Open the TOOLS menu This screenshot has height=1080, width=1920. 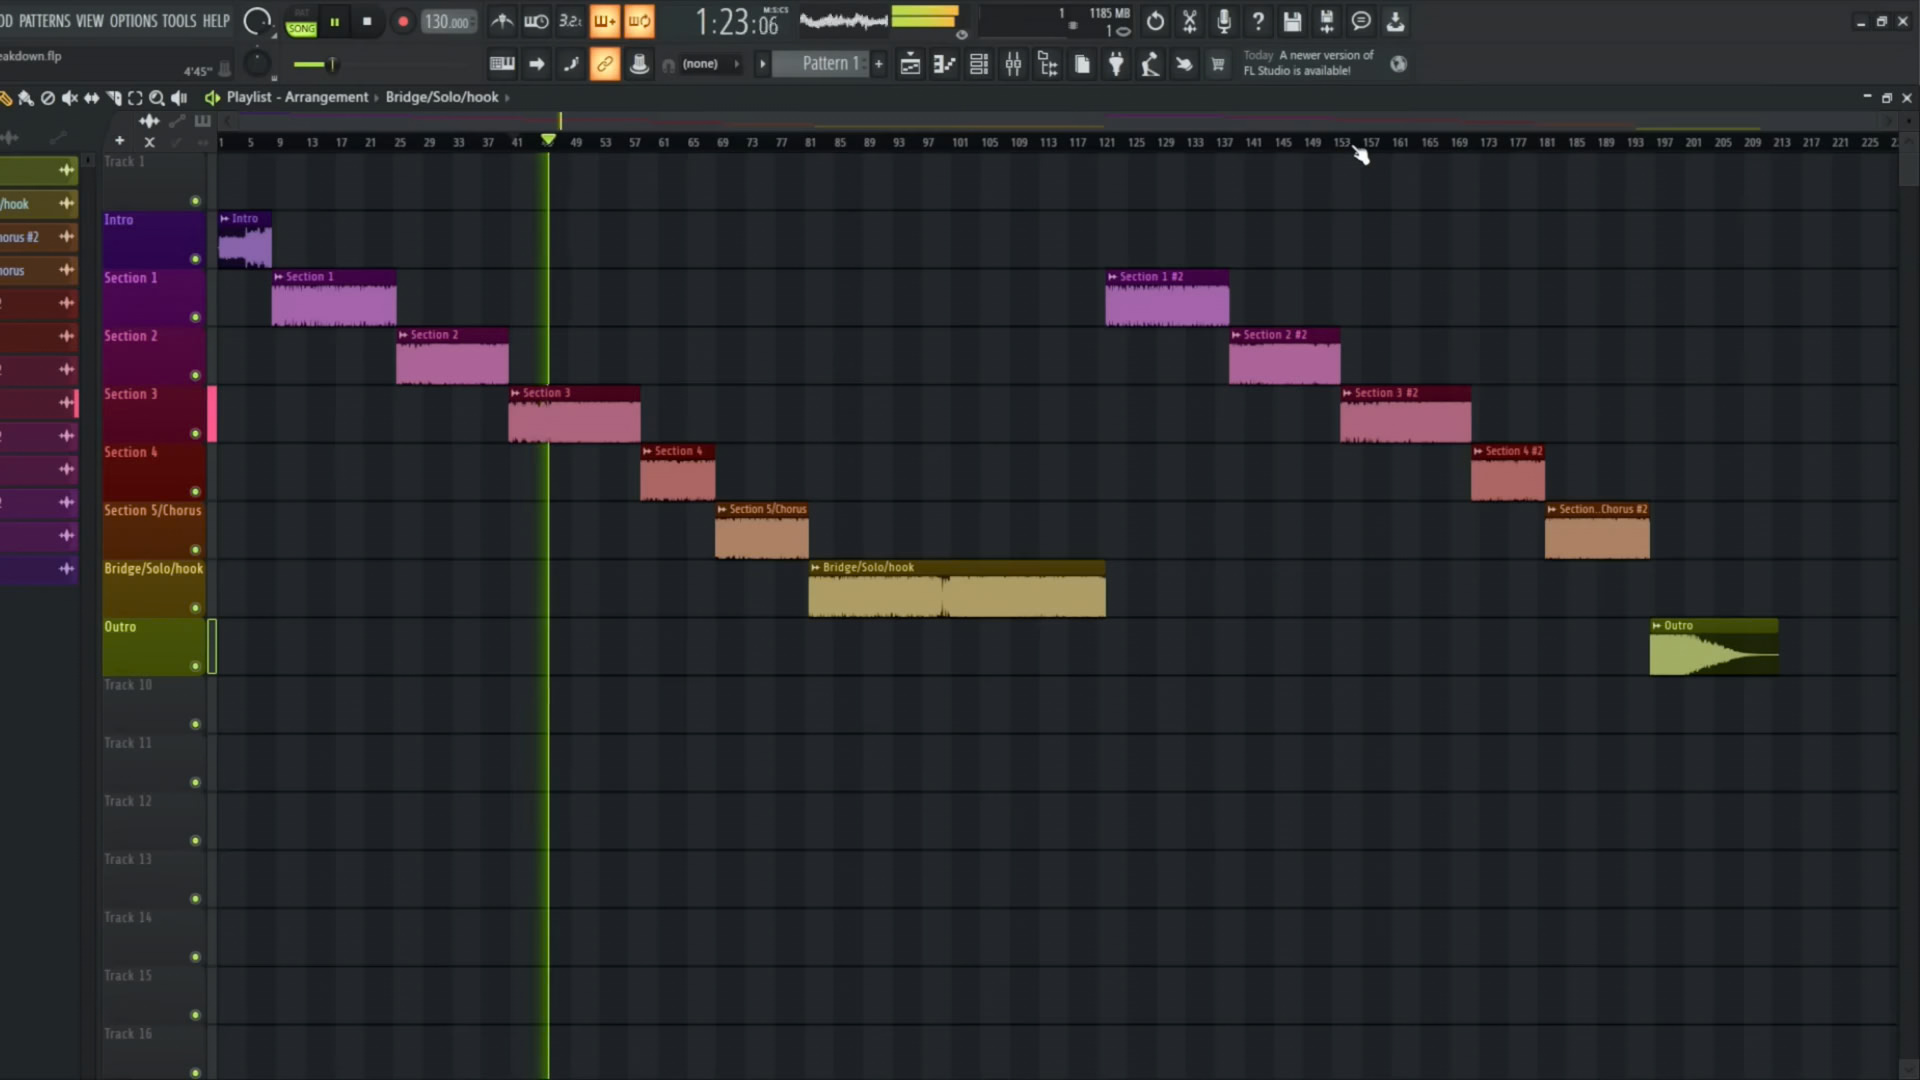pos(179,20)
